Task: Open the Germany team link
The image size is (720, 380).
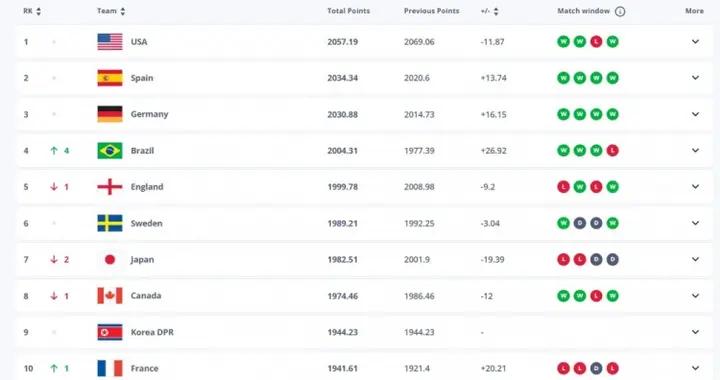Action: (x=149, y=114)
